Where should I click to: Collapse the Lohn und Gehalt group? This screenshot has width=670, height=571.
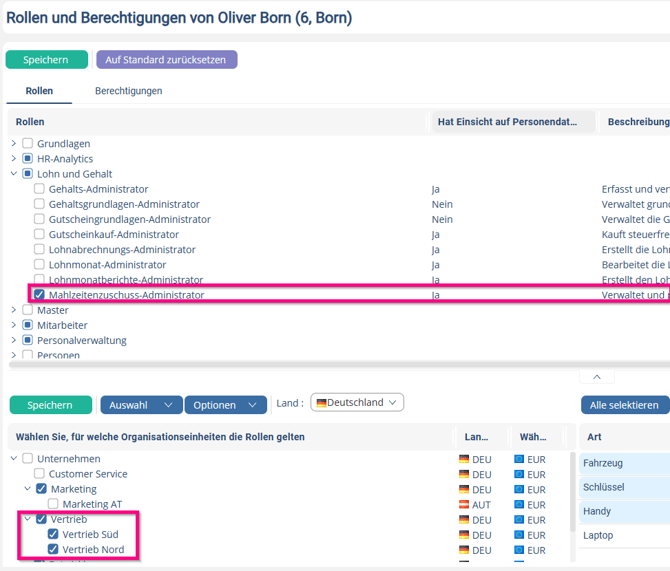tap(14, 174)
